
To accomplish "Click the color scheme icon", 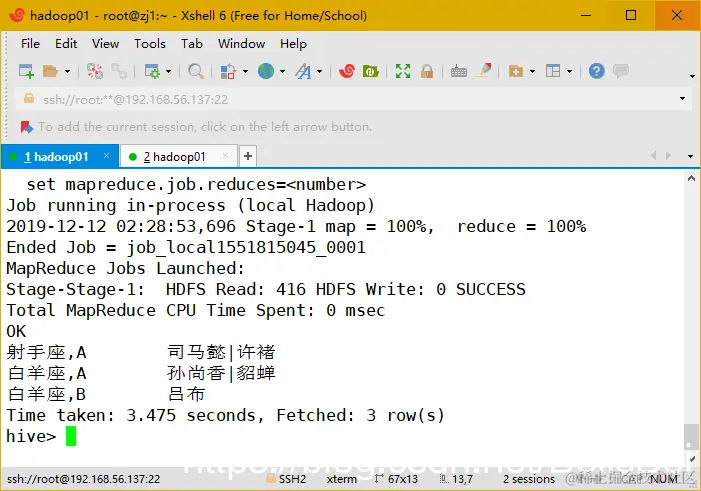I will [x=228, y=71].
